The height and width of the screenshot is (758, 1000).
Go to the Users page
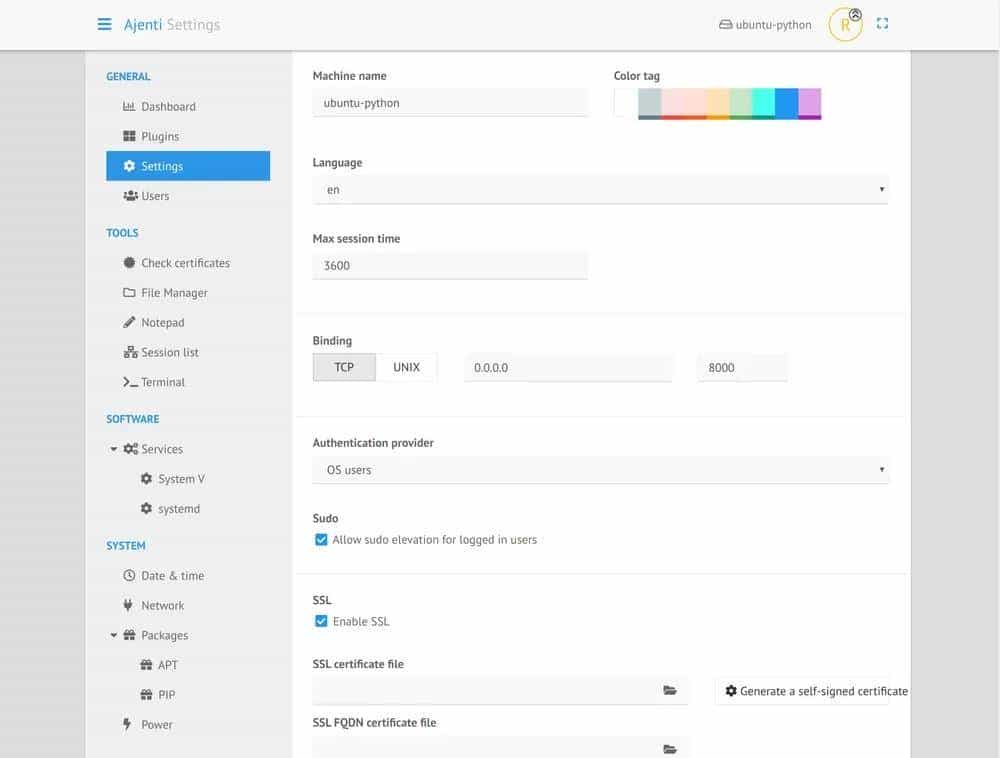pos(155,196)
